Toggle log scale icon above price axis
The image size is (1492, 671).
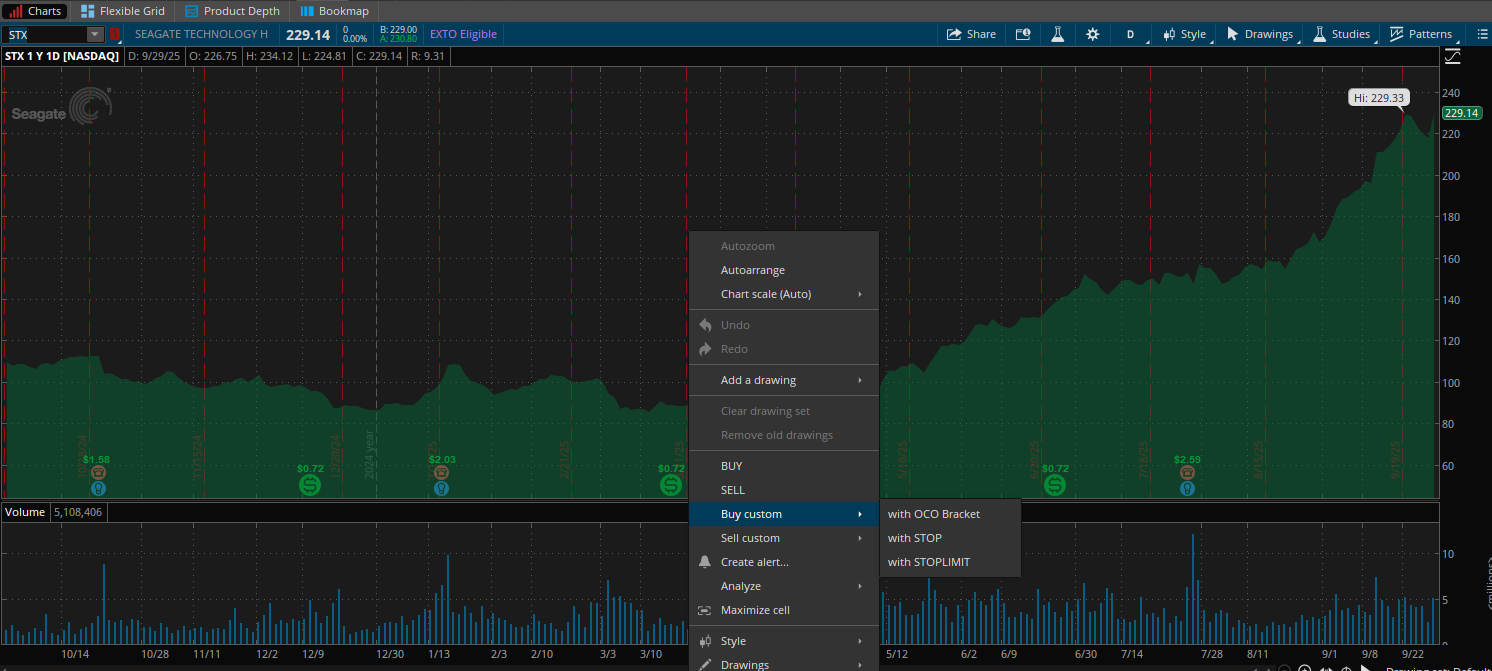tap(1452, 56)
